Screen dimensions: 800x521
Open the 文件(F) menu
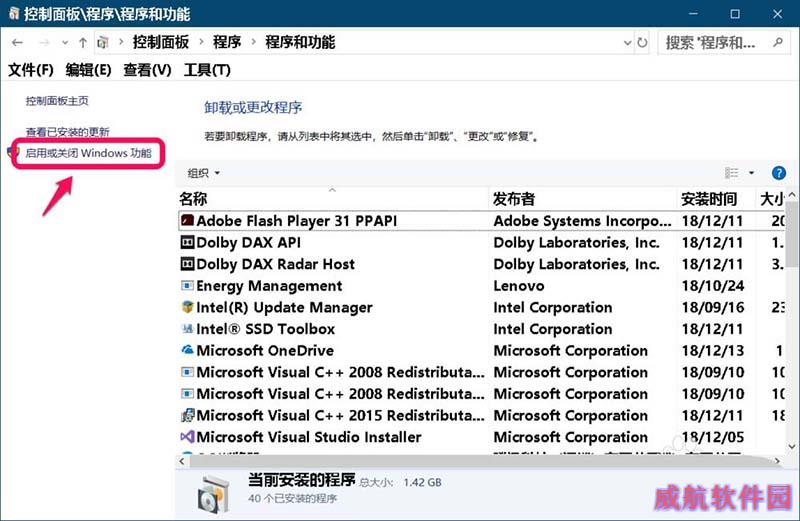tap(31, 70)
